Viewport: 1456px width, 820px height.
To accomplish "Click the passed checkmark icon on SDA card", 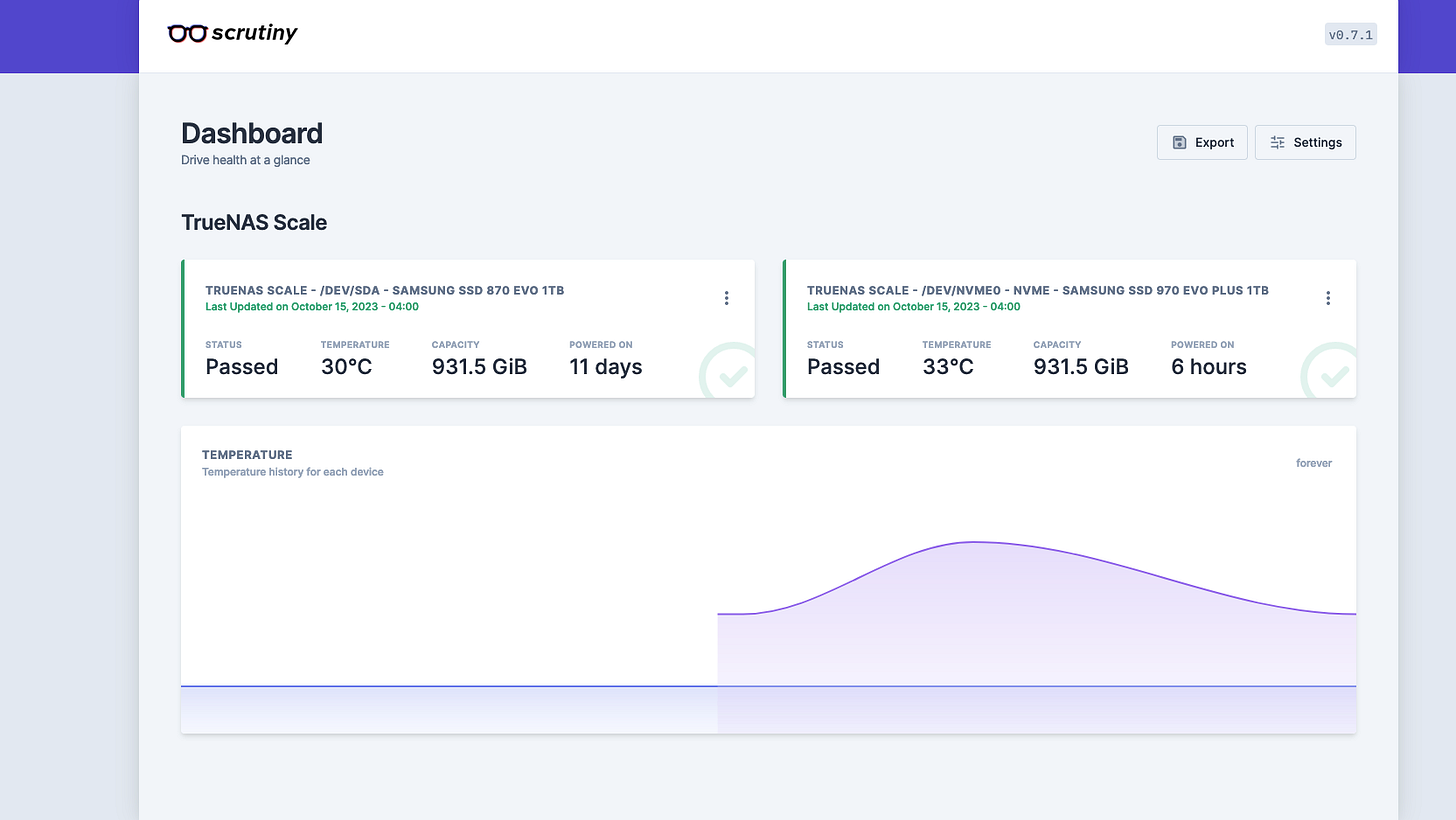I will pos(728,371).
